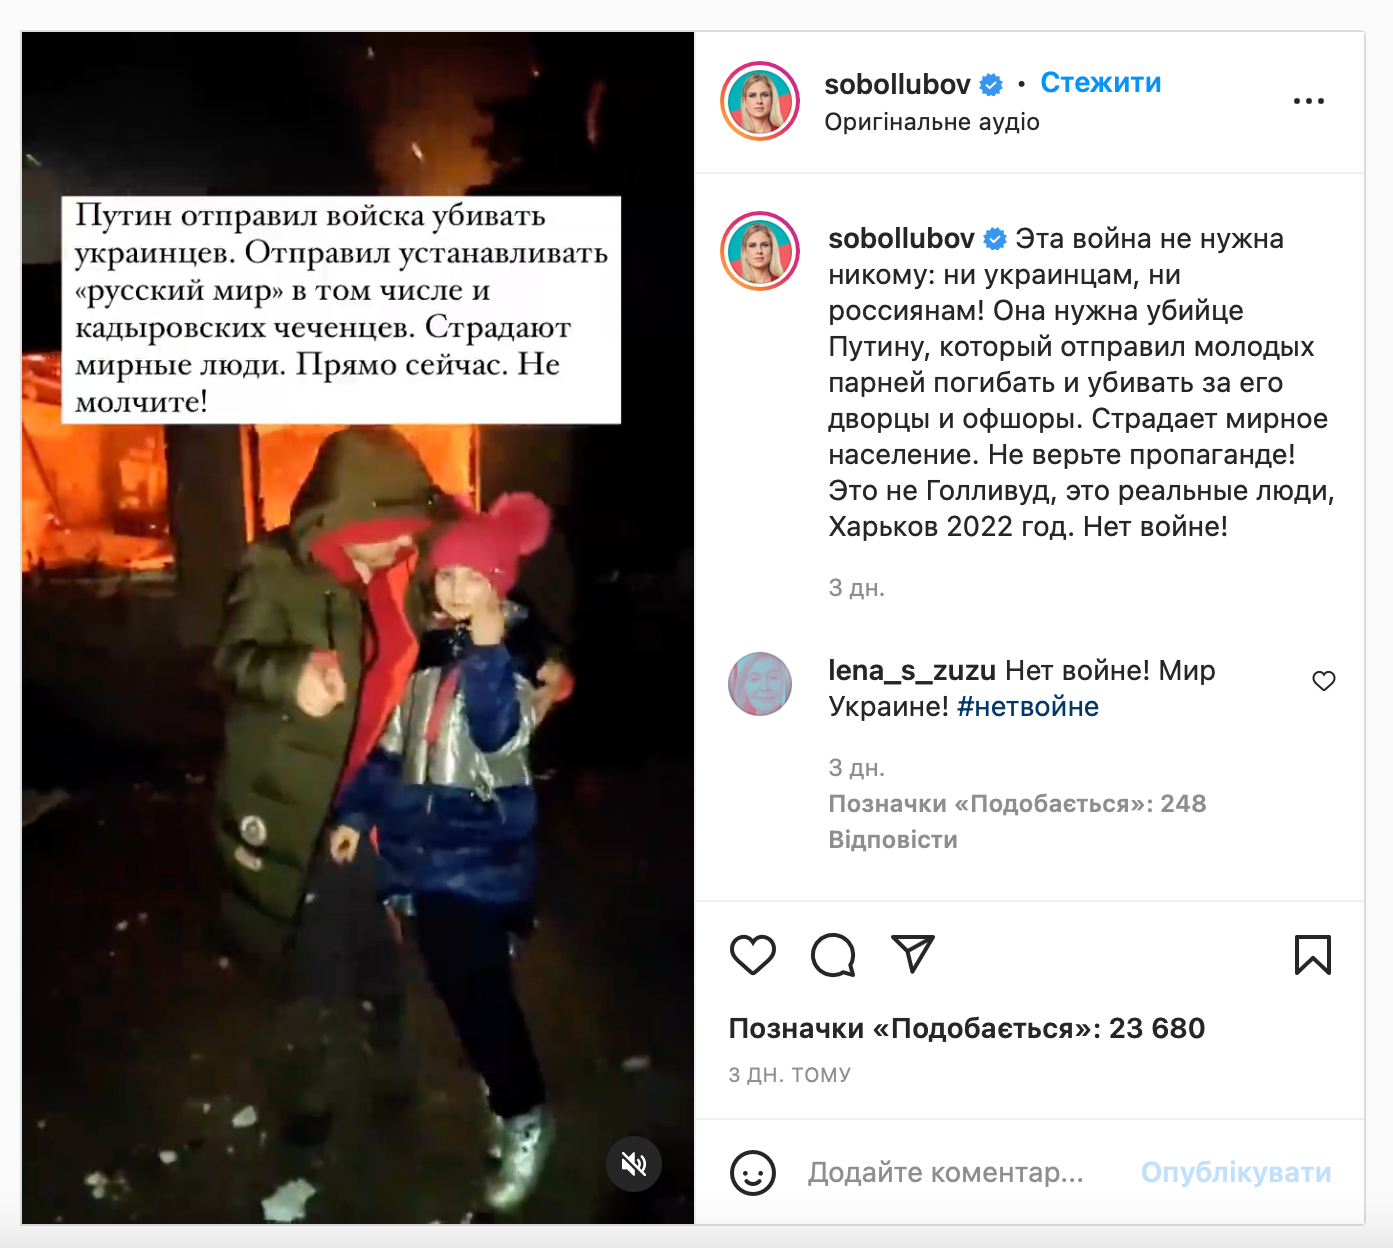Open sobollubov profile picture in header

pos(760,101)
